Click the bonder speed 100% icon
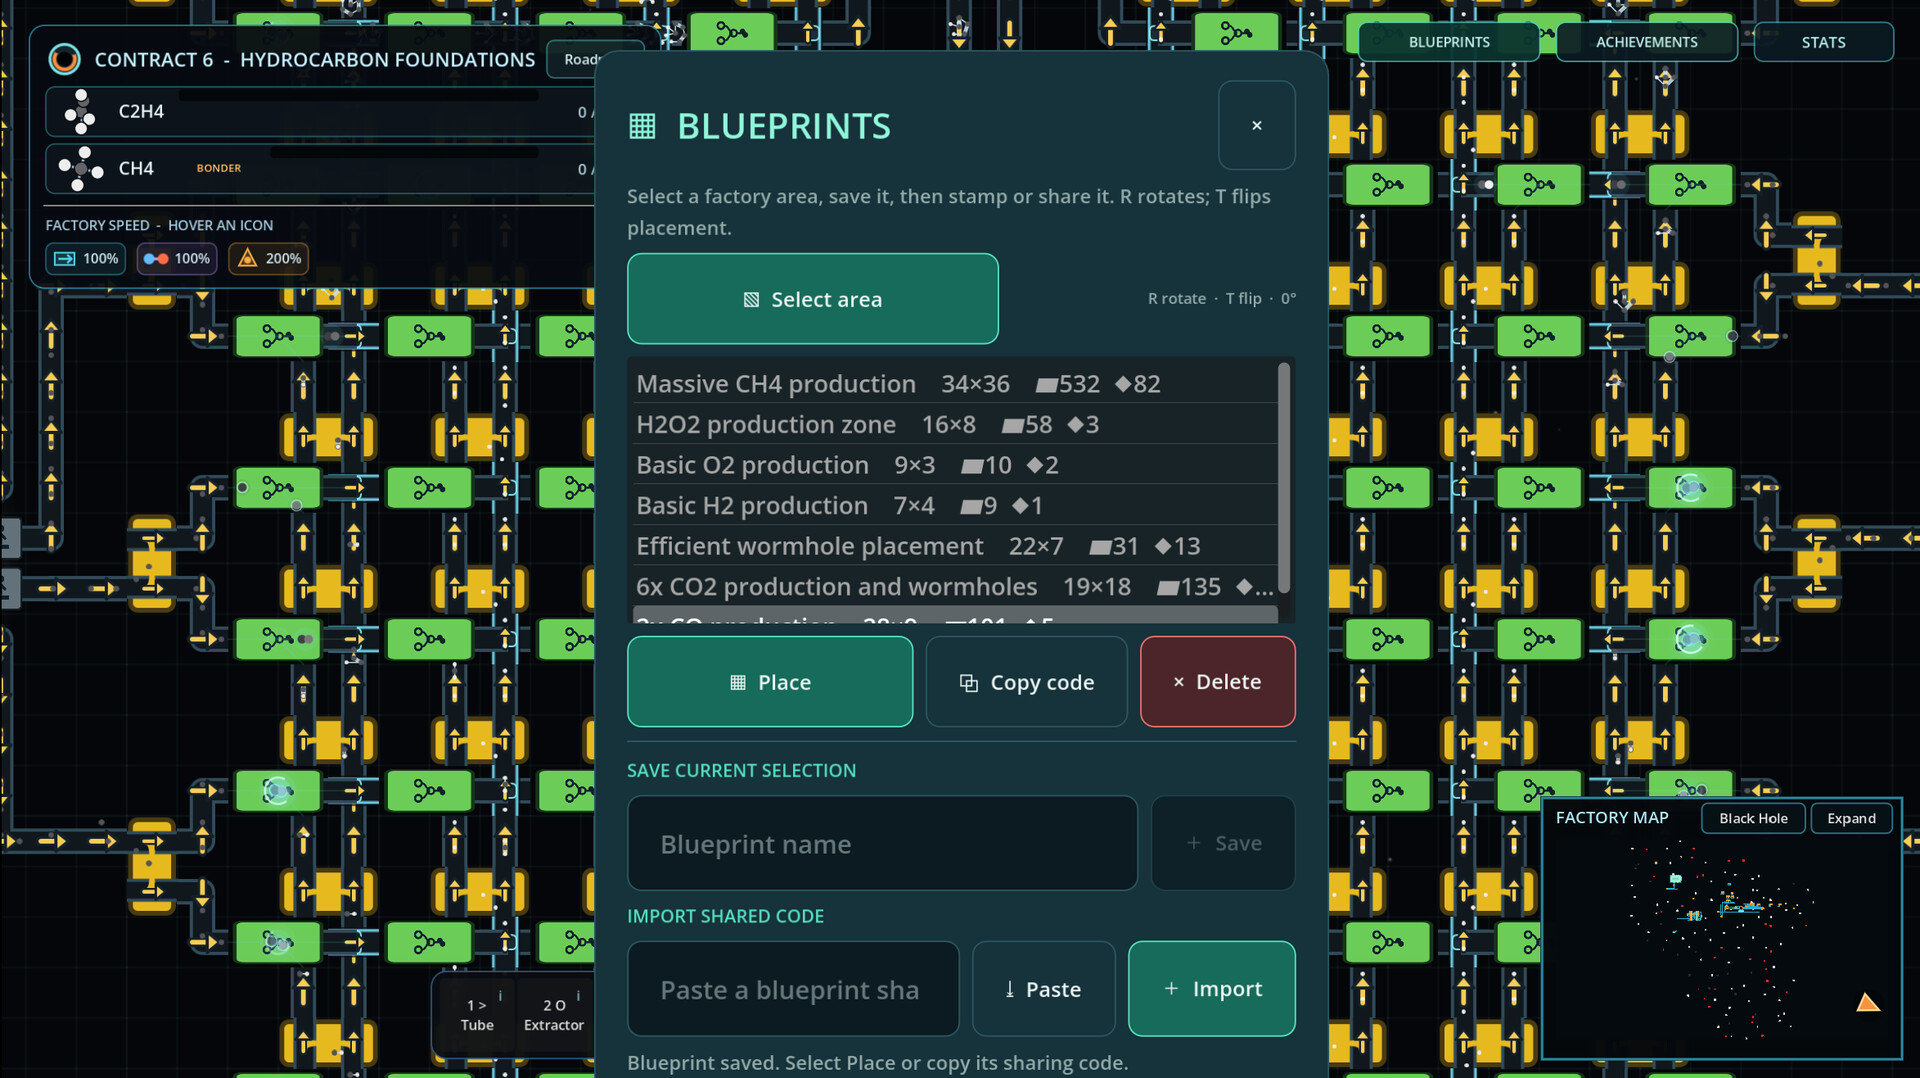Screen dimensions: 1920x1078 (177, 258)
